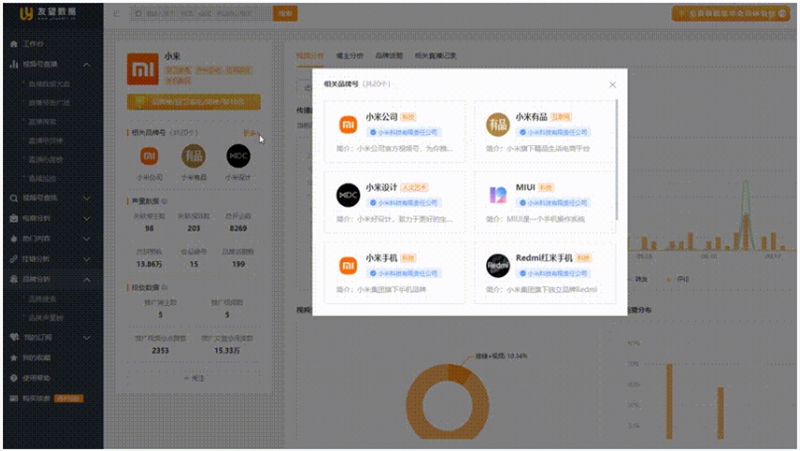
Task: Click the 小米有品 avatar in the background panel
Action: click(193, 156)
